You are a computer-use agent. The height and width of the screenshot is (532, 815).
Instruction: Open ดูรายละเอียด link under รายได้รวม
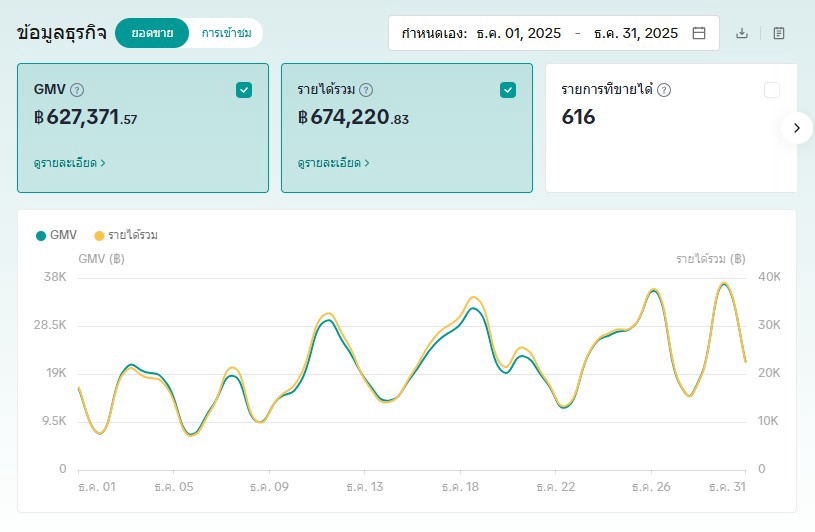334,162
